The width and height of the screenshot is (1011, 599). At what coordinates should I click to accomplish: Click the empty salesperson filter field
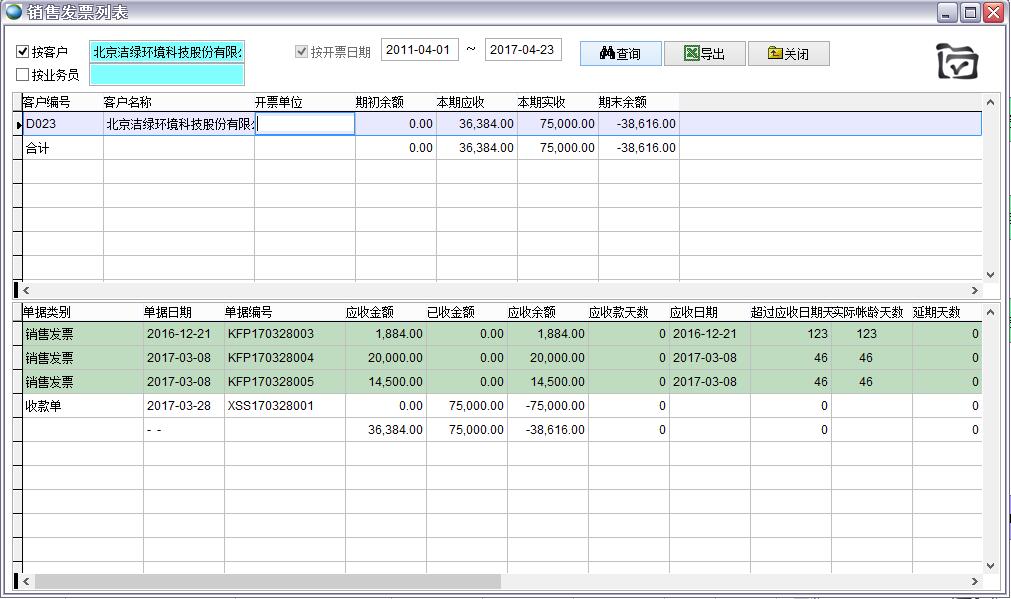(167, 75)
